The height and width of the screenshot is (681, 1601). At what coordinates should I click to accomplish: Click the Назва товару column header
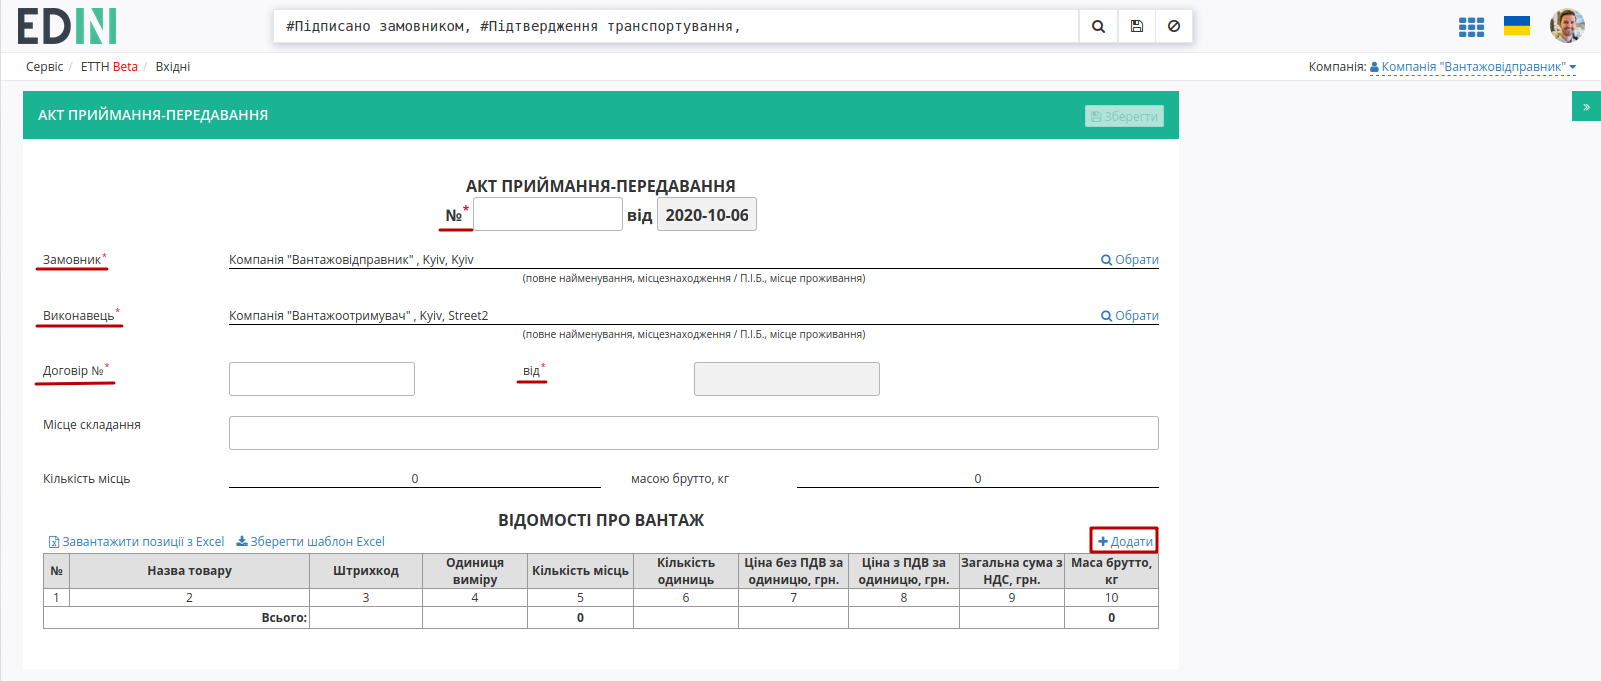coord(189,571)
